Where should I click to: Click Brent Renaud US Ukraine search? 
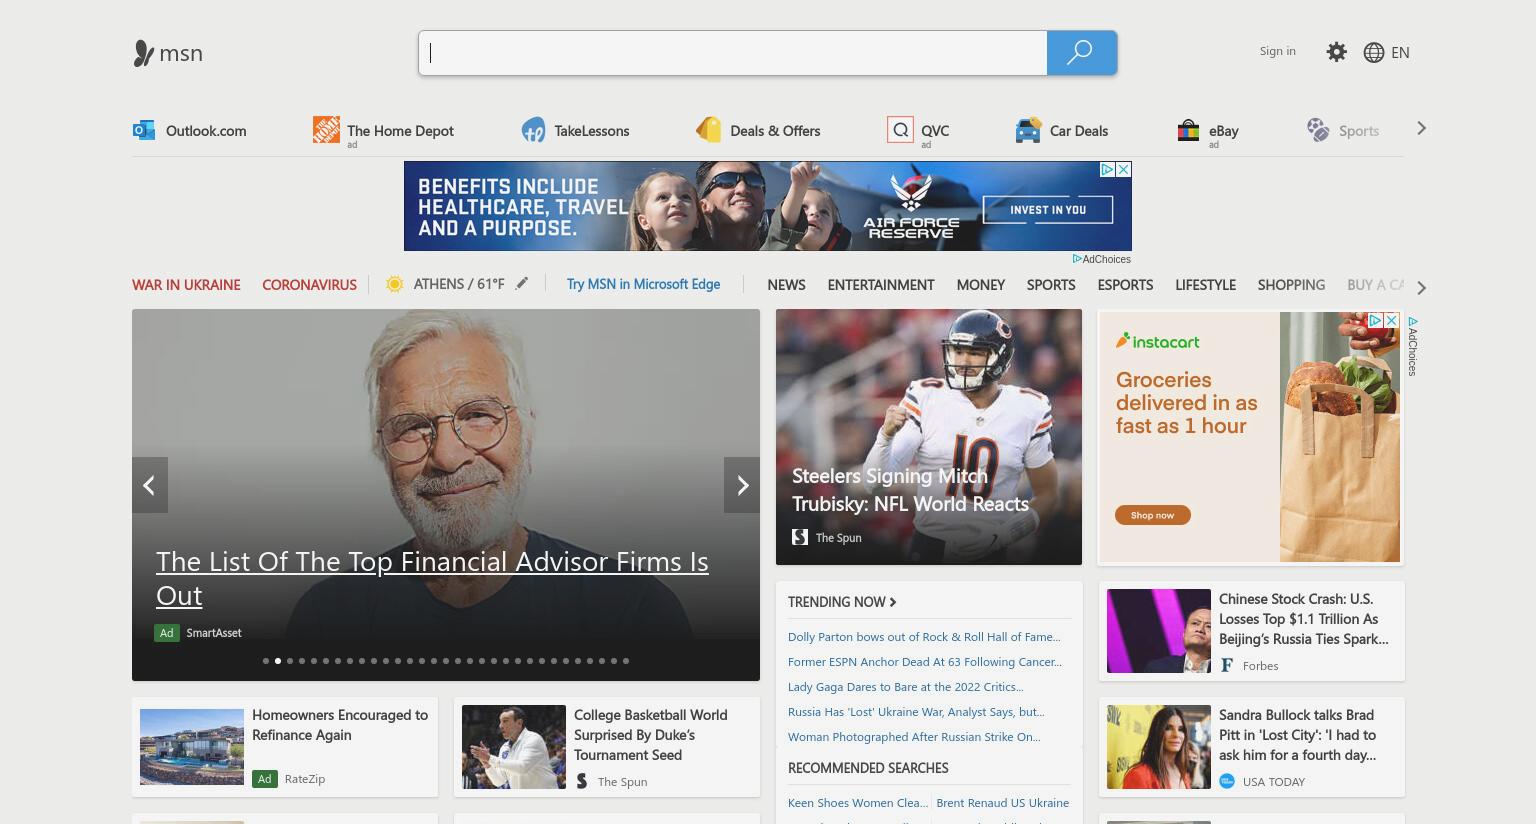(1002, 803)
